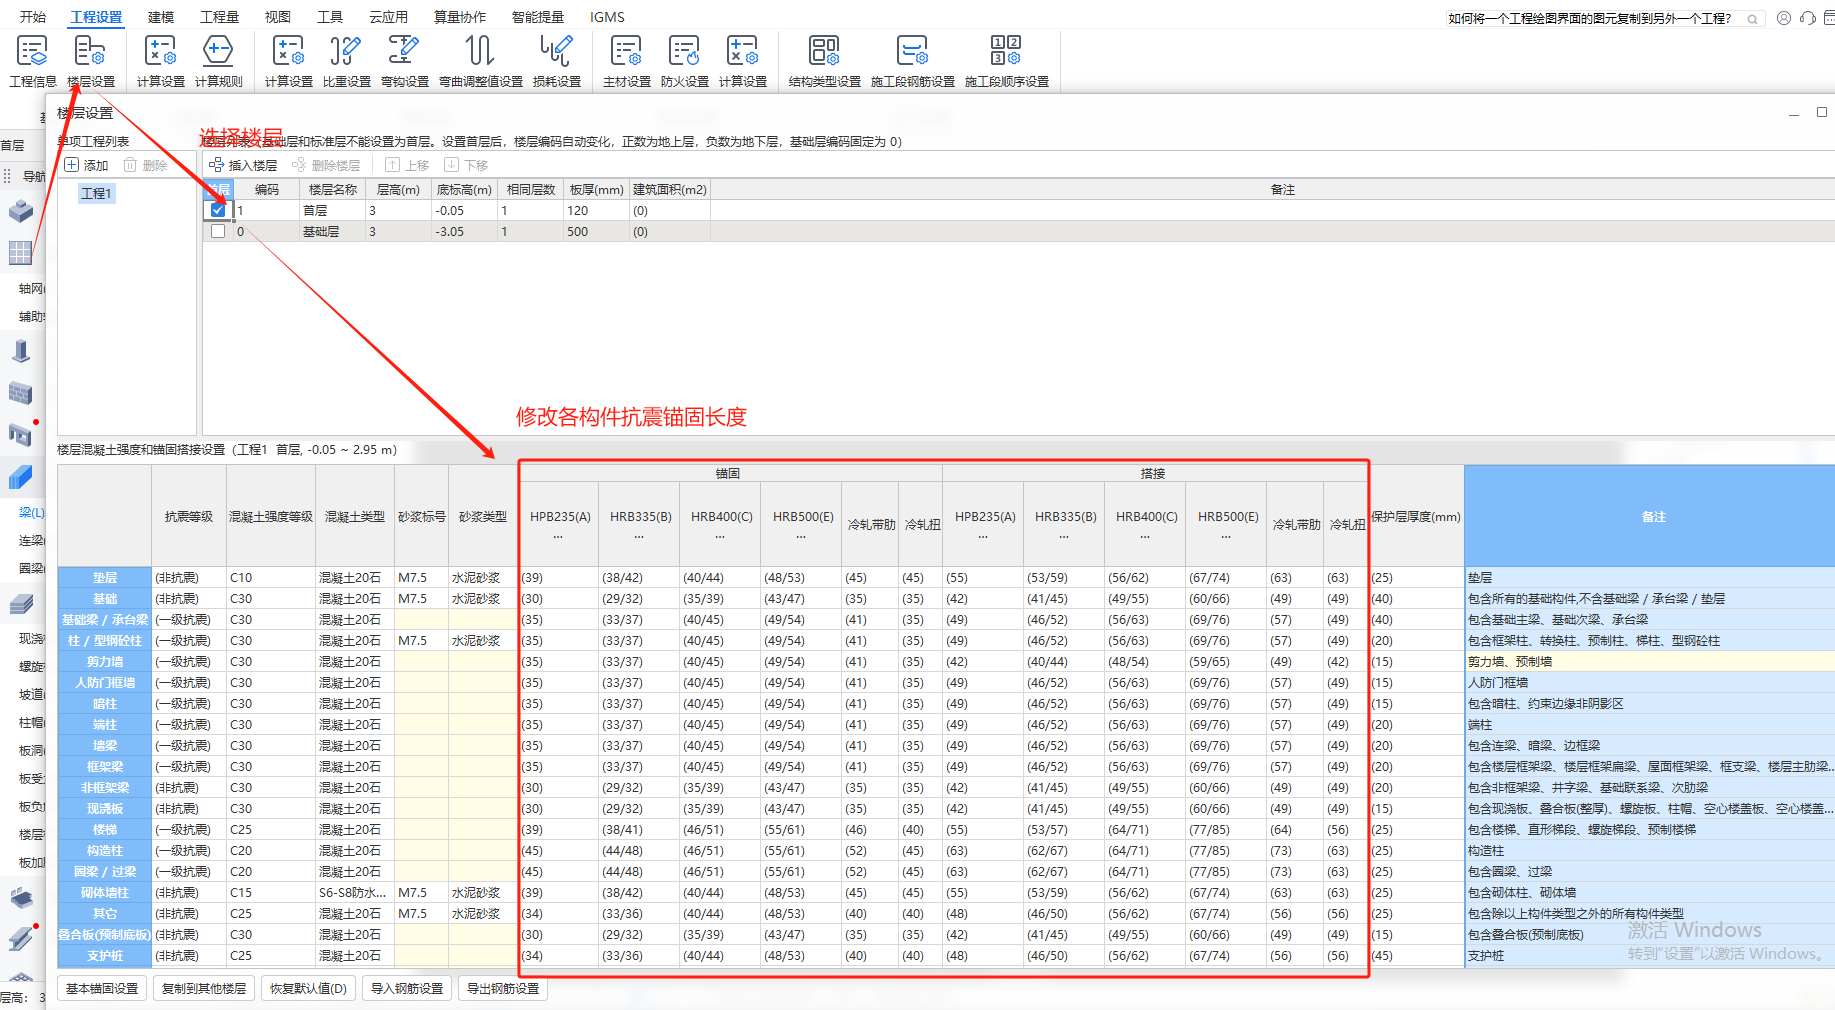Click the C10 concrete grade cell for 垫层

pyautogui.click(x=270, y=578)
